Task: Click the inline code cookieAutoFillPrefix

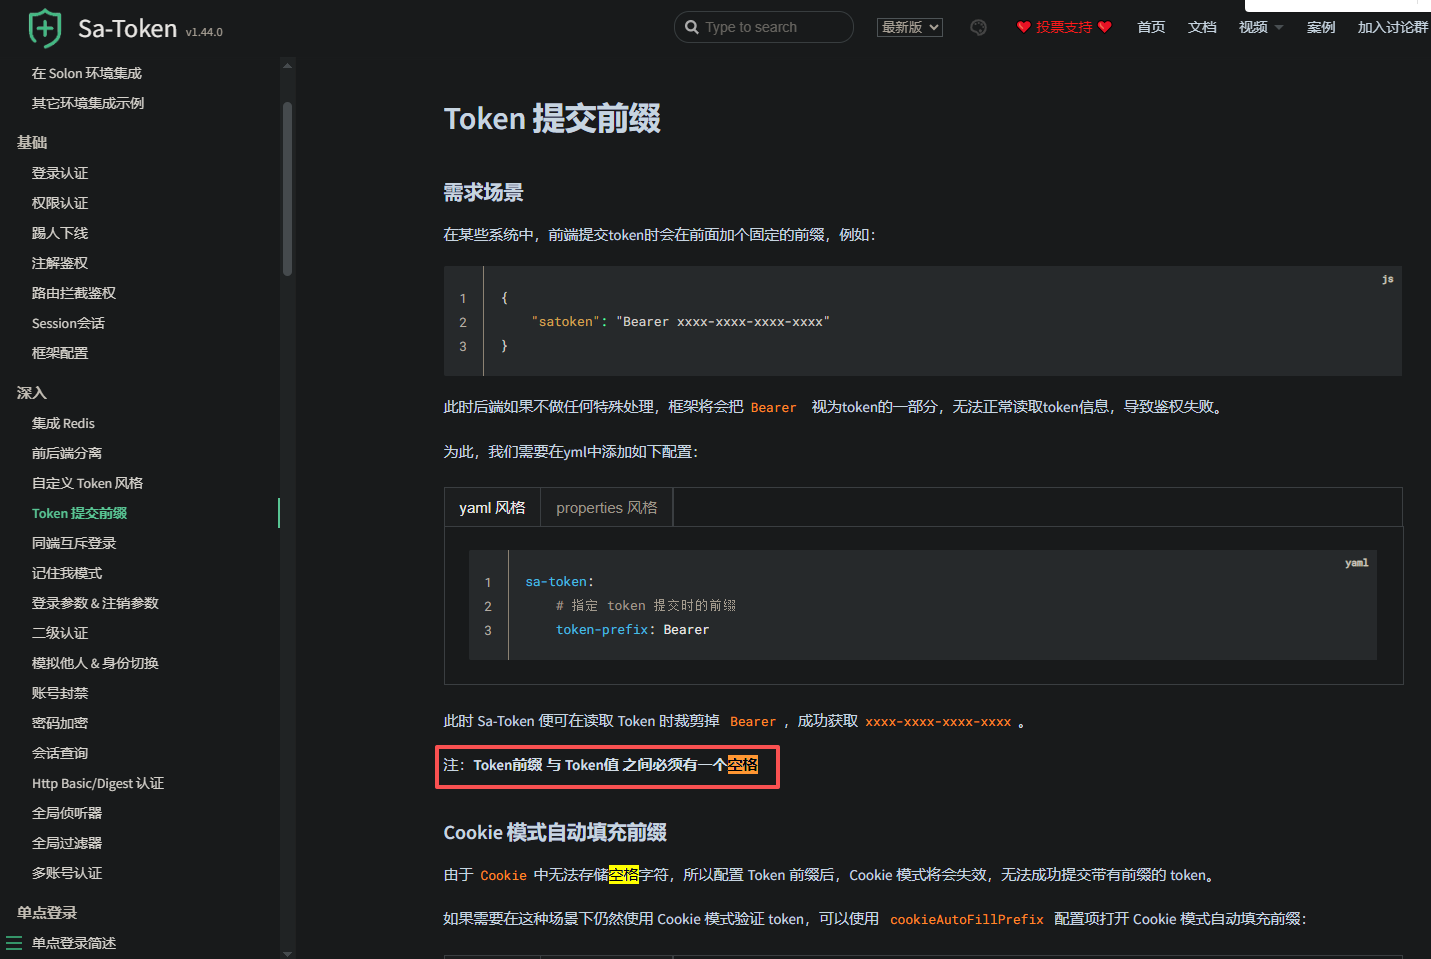Action: (966, 919)
